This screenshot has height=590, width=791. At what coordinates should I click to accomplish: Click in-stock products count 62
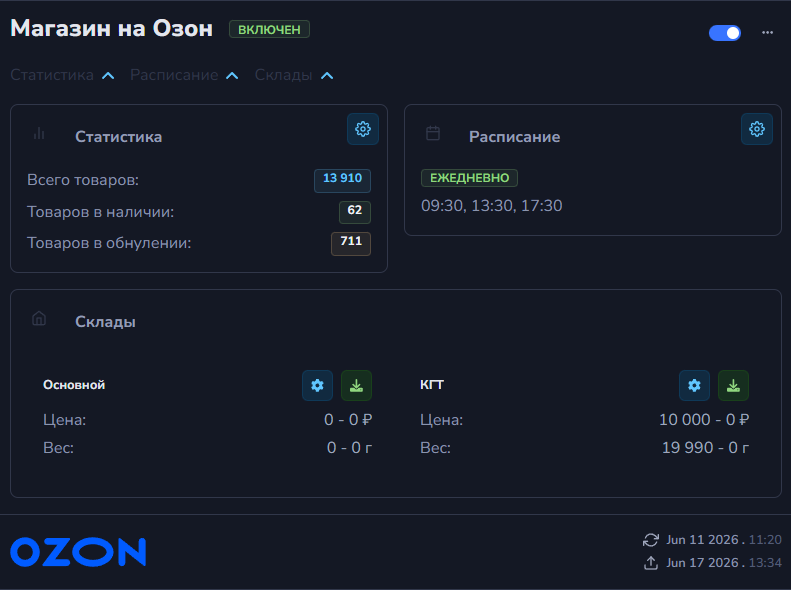355,212
